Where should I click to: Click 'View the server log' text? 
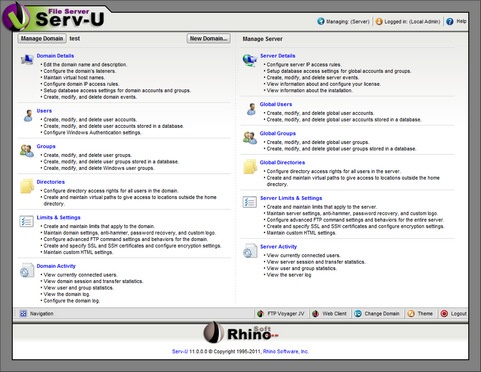pos(289,275)
